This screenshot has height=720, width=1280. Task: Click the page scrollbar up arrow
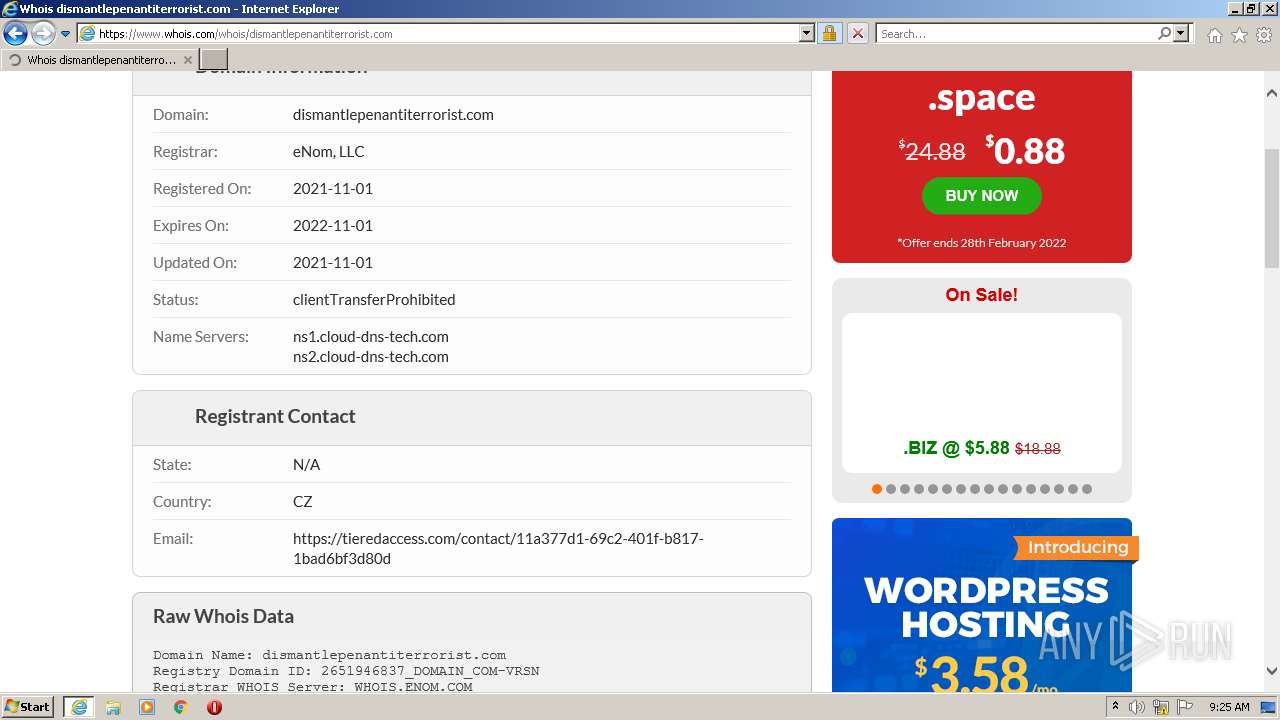pyautogui.click(x=1272, y=93)
